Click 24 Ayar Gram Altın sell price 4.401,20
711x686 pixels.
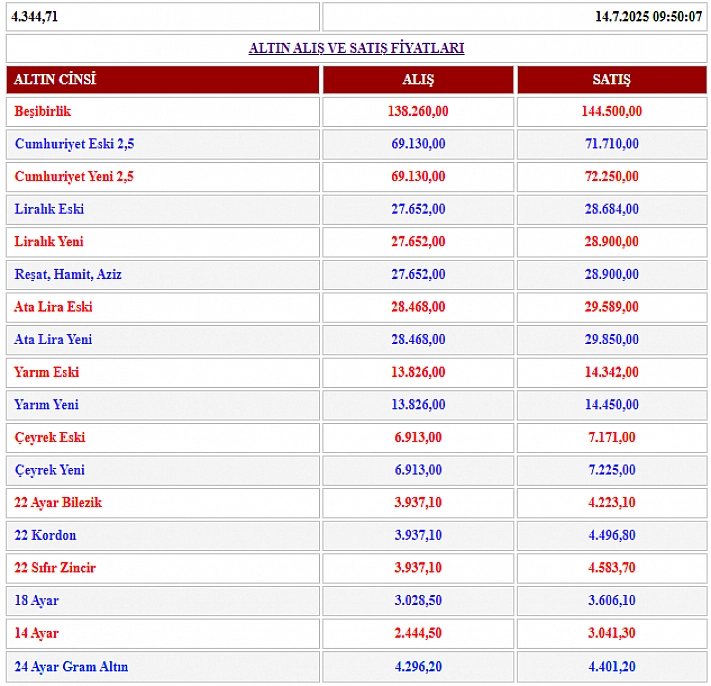coord(611,667)
